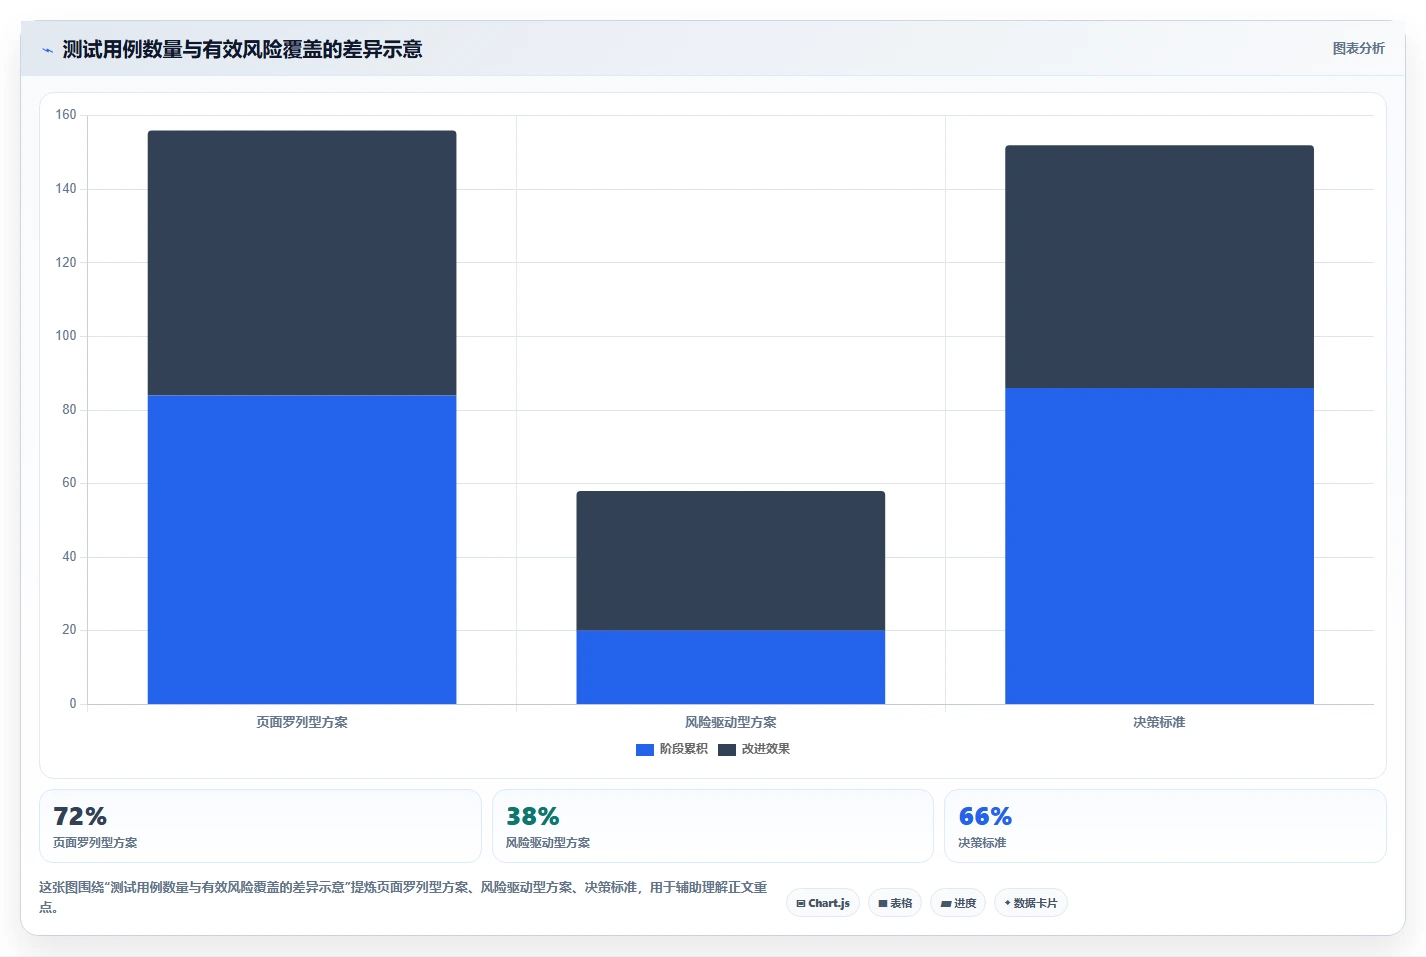The width and height of the screenshot is (1426, 957).
Task: Click the description paragraph starting 这张图围绕
Action: (403, 897)
